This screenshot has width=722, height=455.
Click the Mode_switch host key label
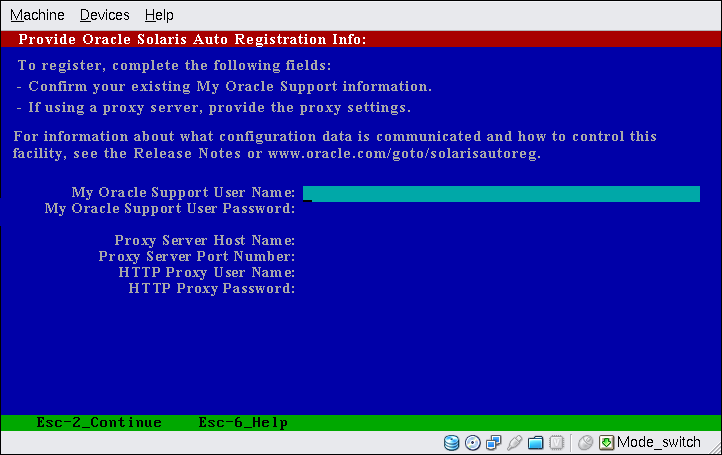point(659,442)
